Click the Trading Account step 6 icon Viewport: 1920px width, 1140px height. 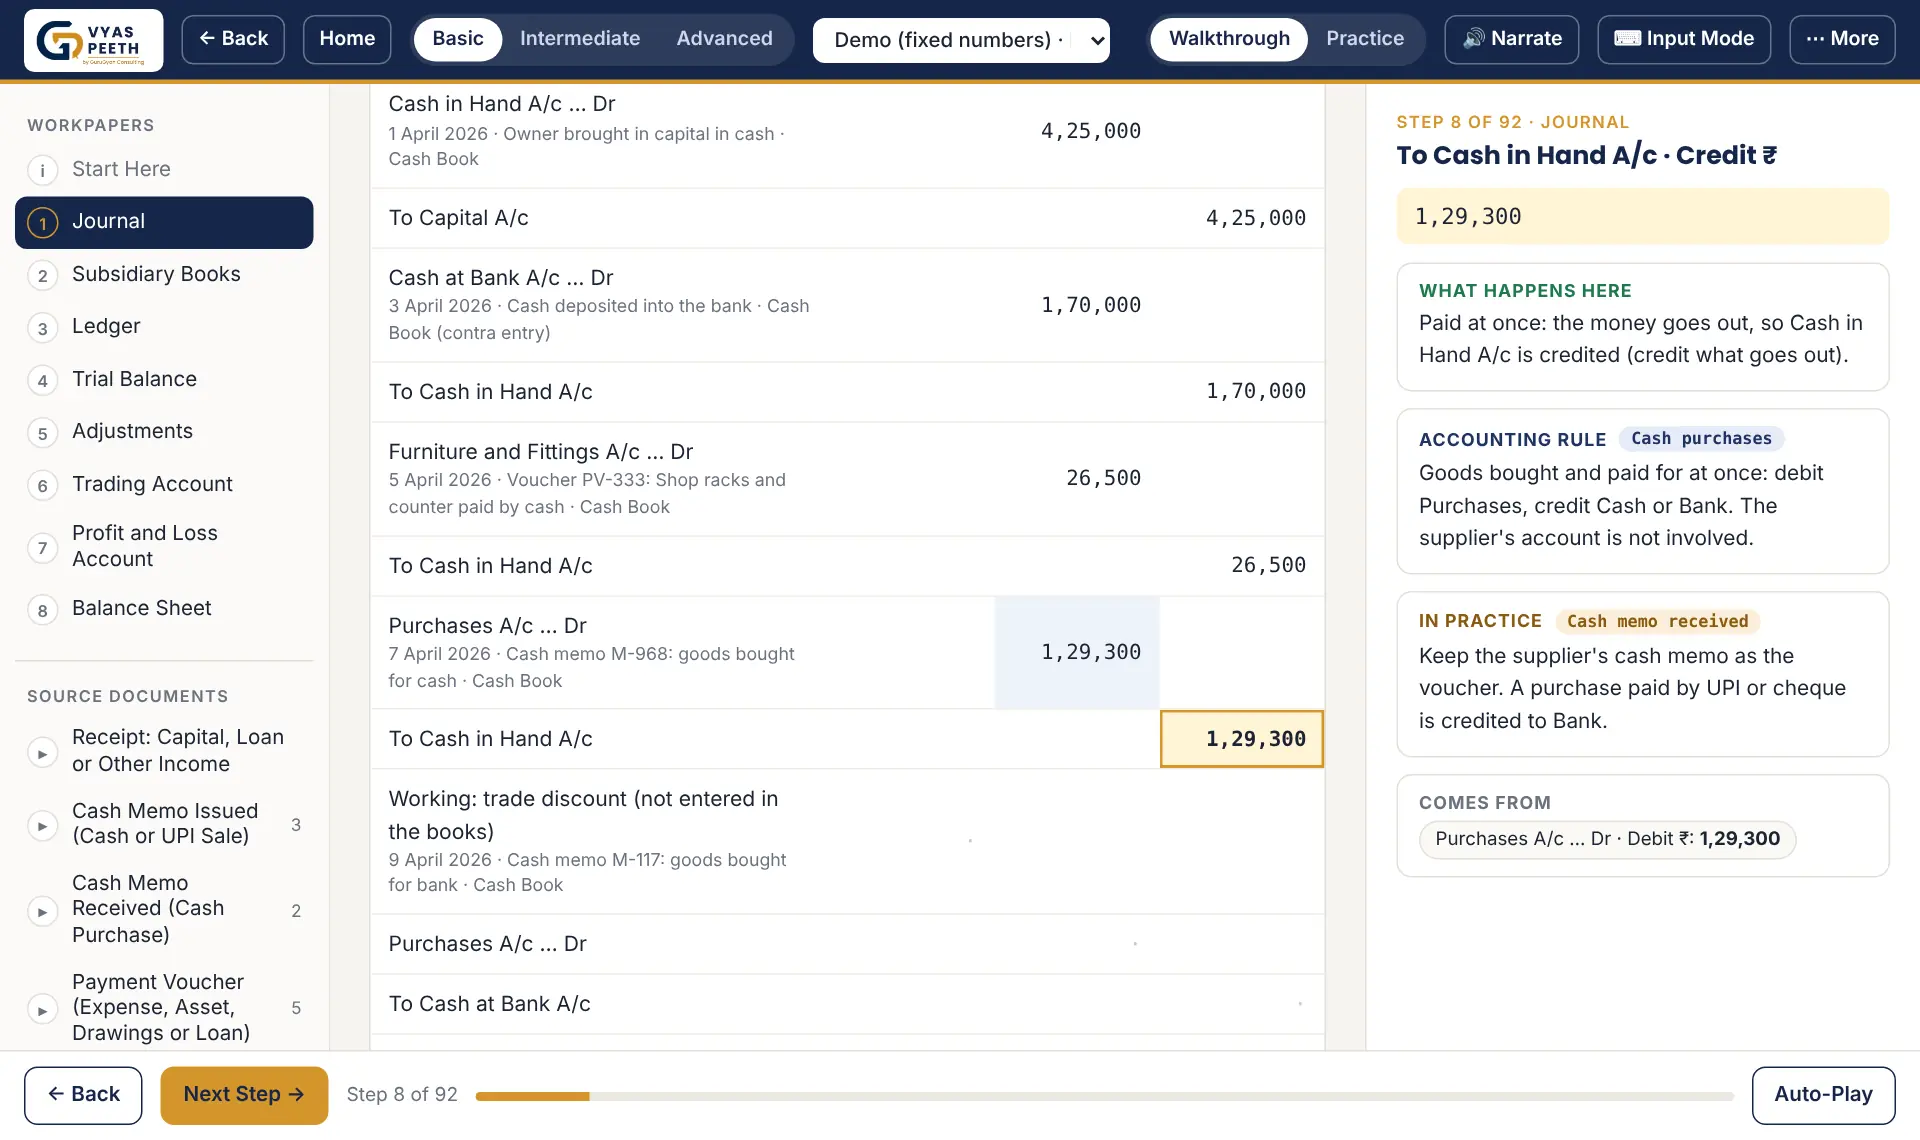42,485
